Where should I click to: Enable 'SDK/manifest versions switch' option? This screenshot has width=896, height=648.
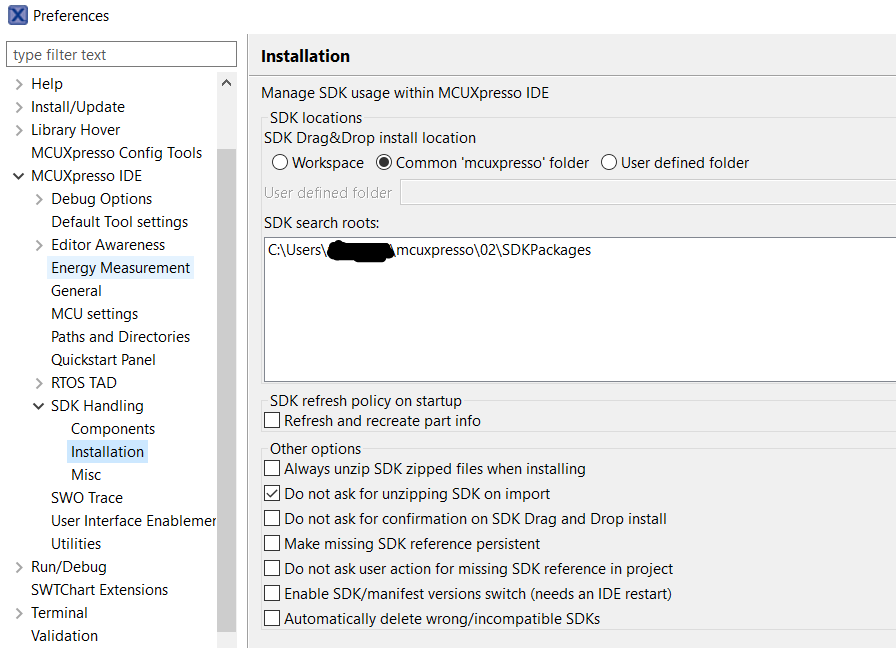point(271,593)
